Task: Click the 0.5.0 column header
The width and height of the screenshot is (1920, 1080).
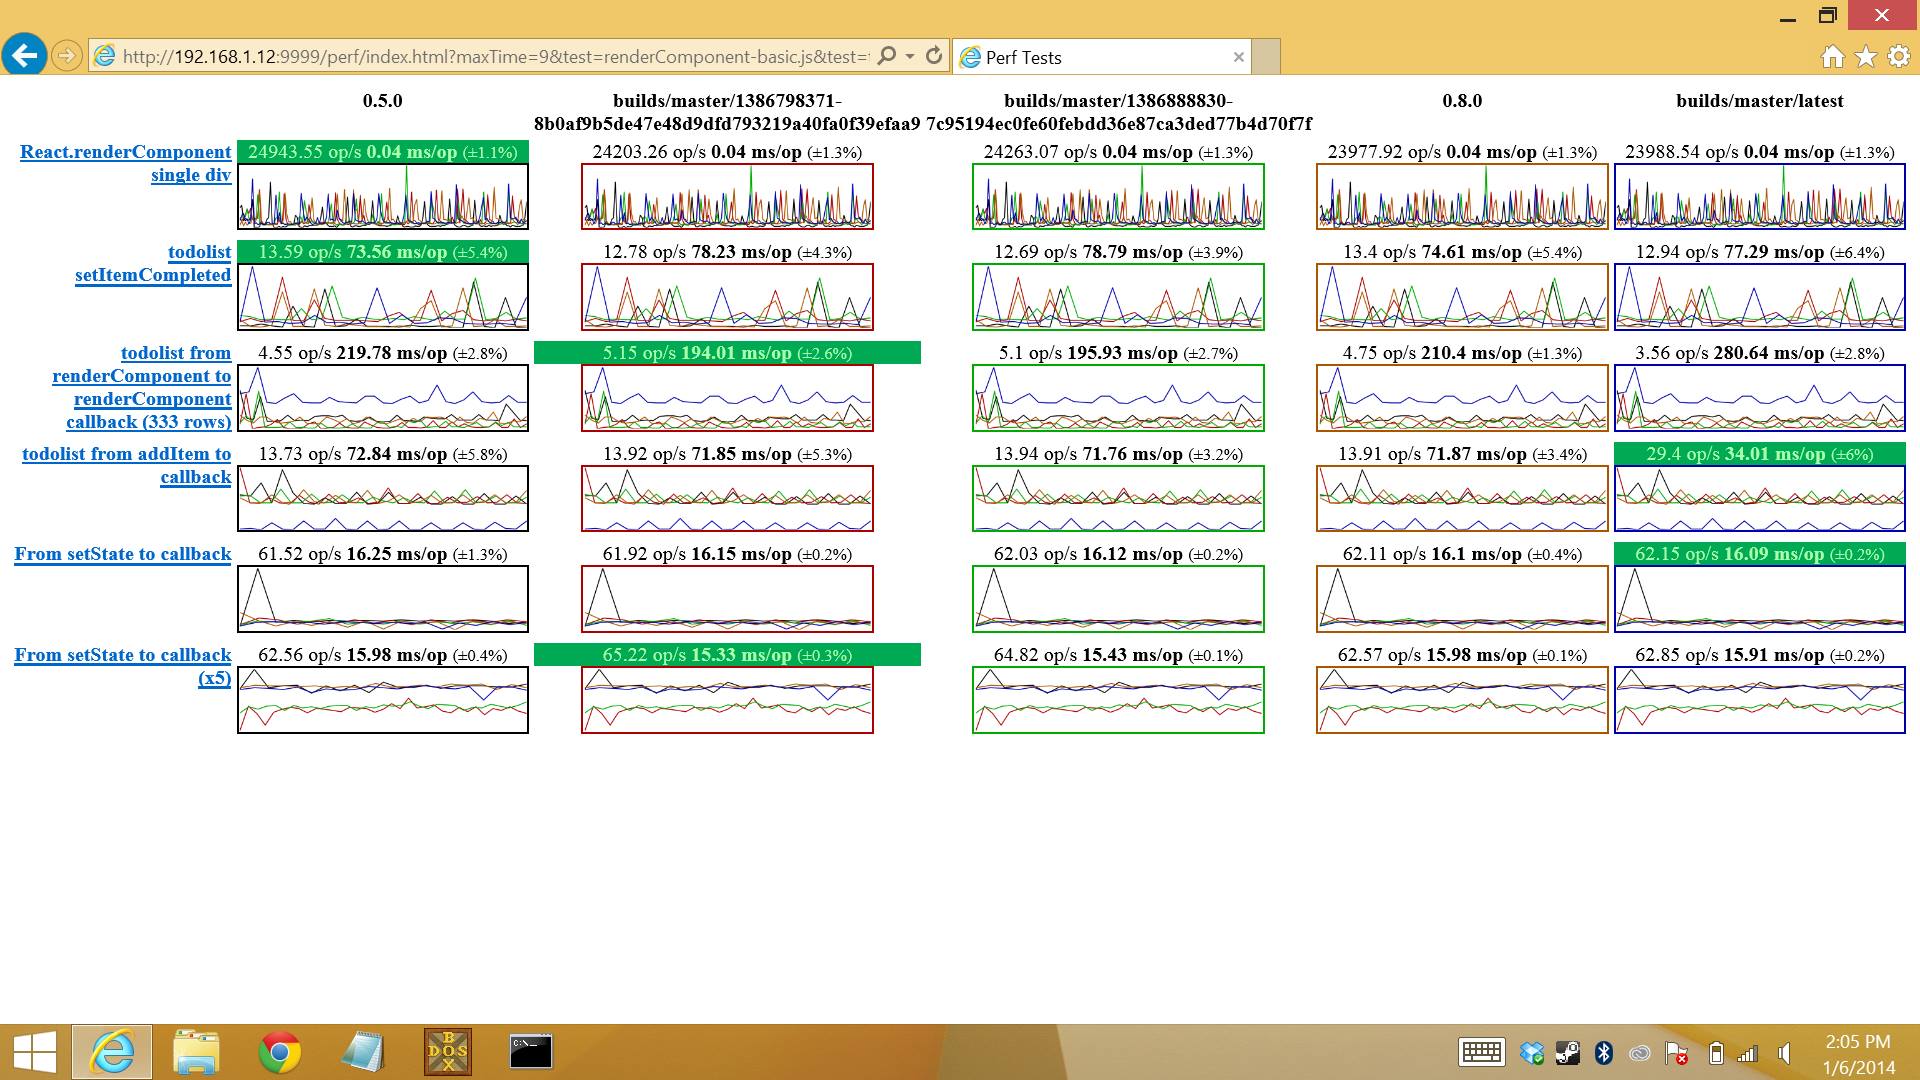Action: [x=383, y=101]
